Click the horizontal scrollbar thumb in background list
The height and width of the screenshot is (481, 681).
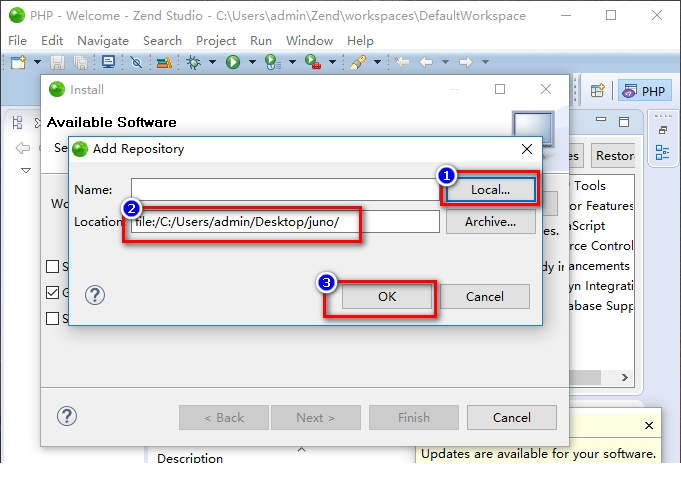pyautogui.click(x=585, y=377)
